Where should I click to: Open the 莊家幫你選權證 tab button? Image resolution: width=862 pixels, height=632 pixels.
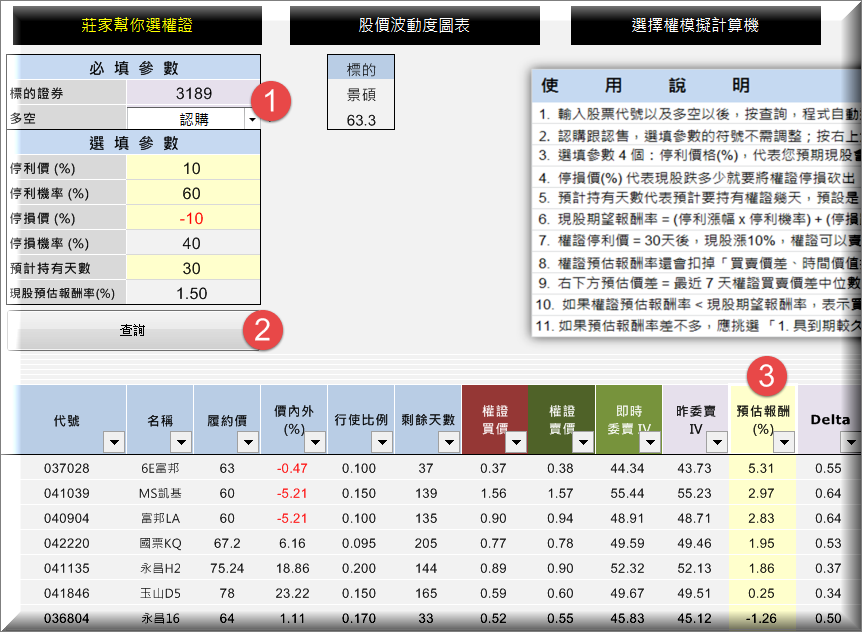tap(137, 25)
